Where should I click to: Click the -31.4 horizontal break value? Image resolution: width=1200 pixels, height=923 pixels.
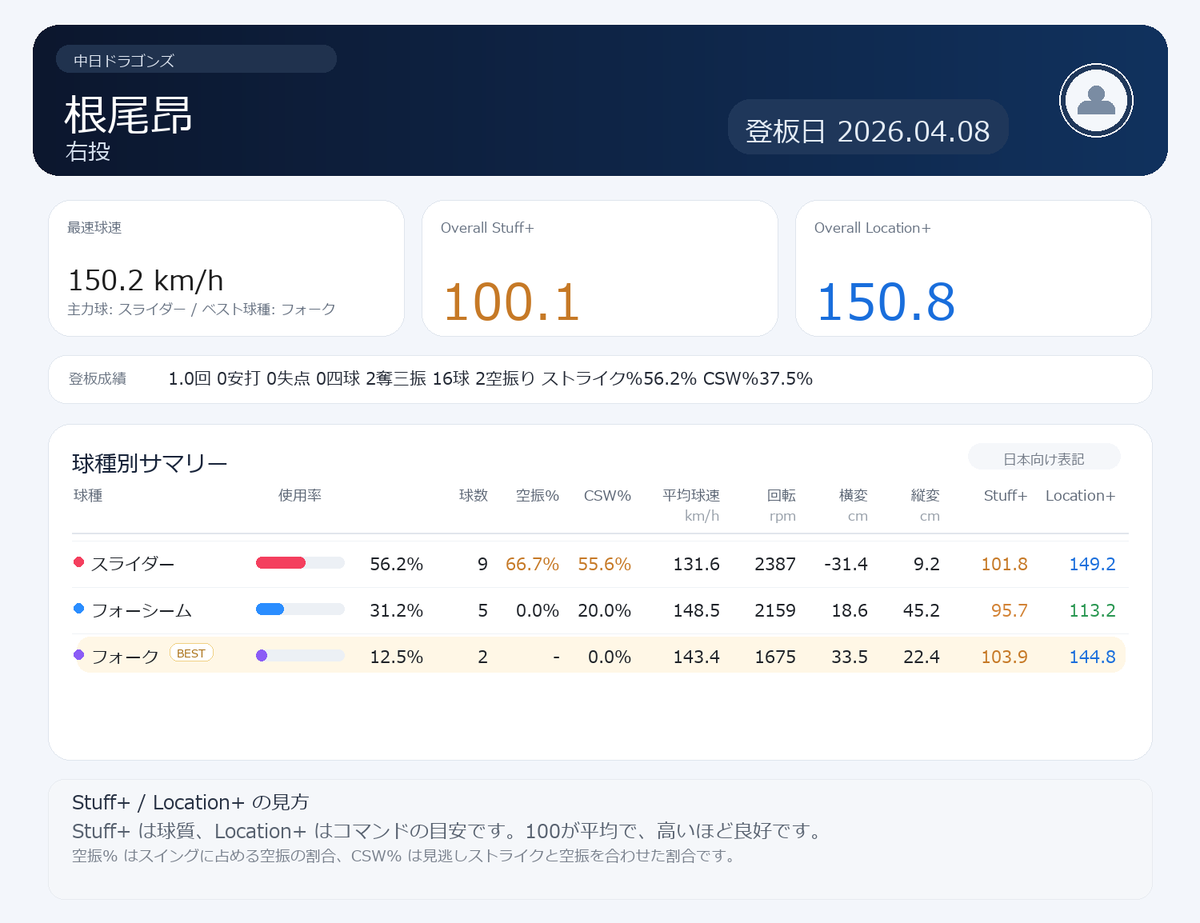pos(845,564)
